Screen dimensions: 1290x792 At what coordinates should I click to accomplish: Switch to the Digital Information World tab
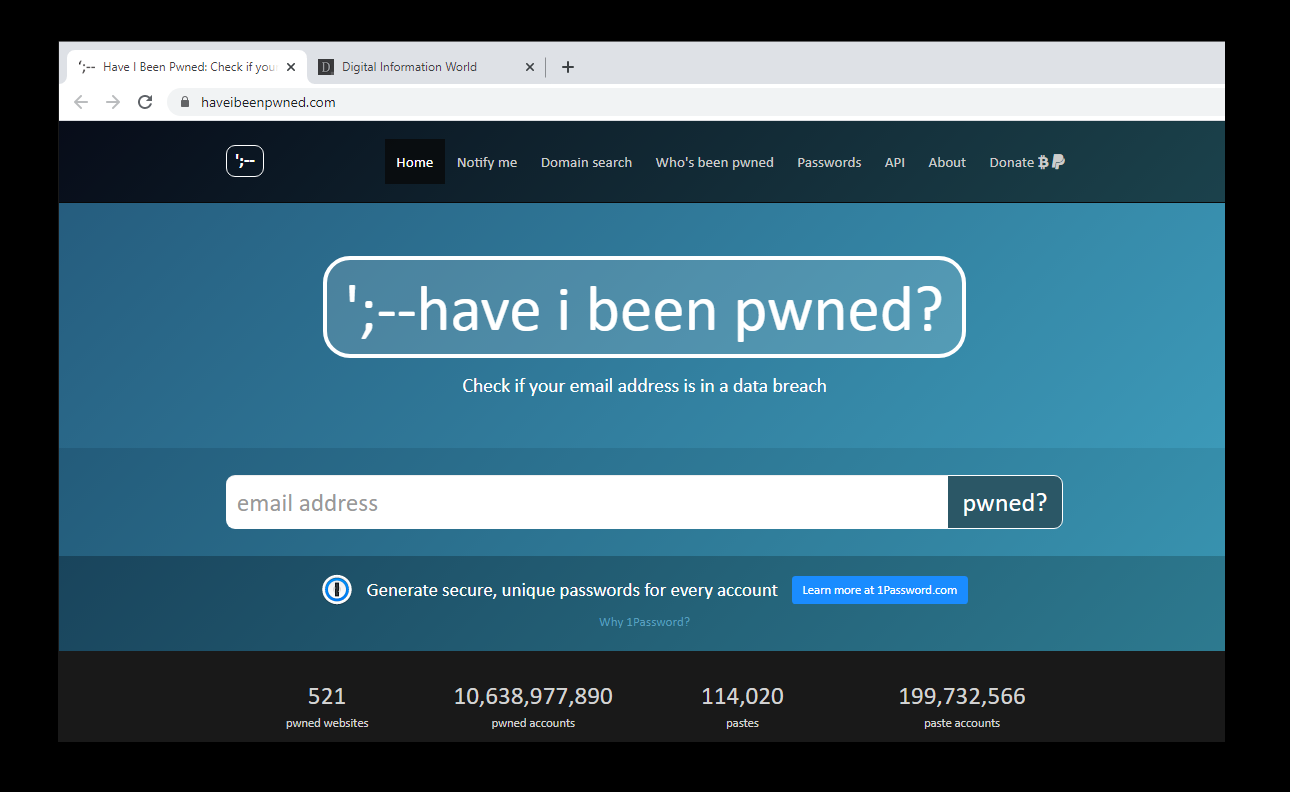click(425, 67)
